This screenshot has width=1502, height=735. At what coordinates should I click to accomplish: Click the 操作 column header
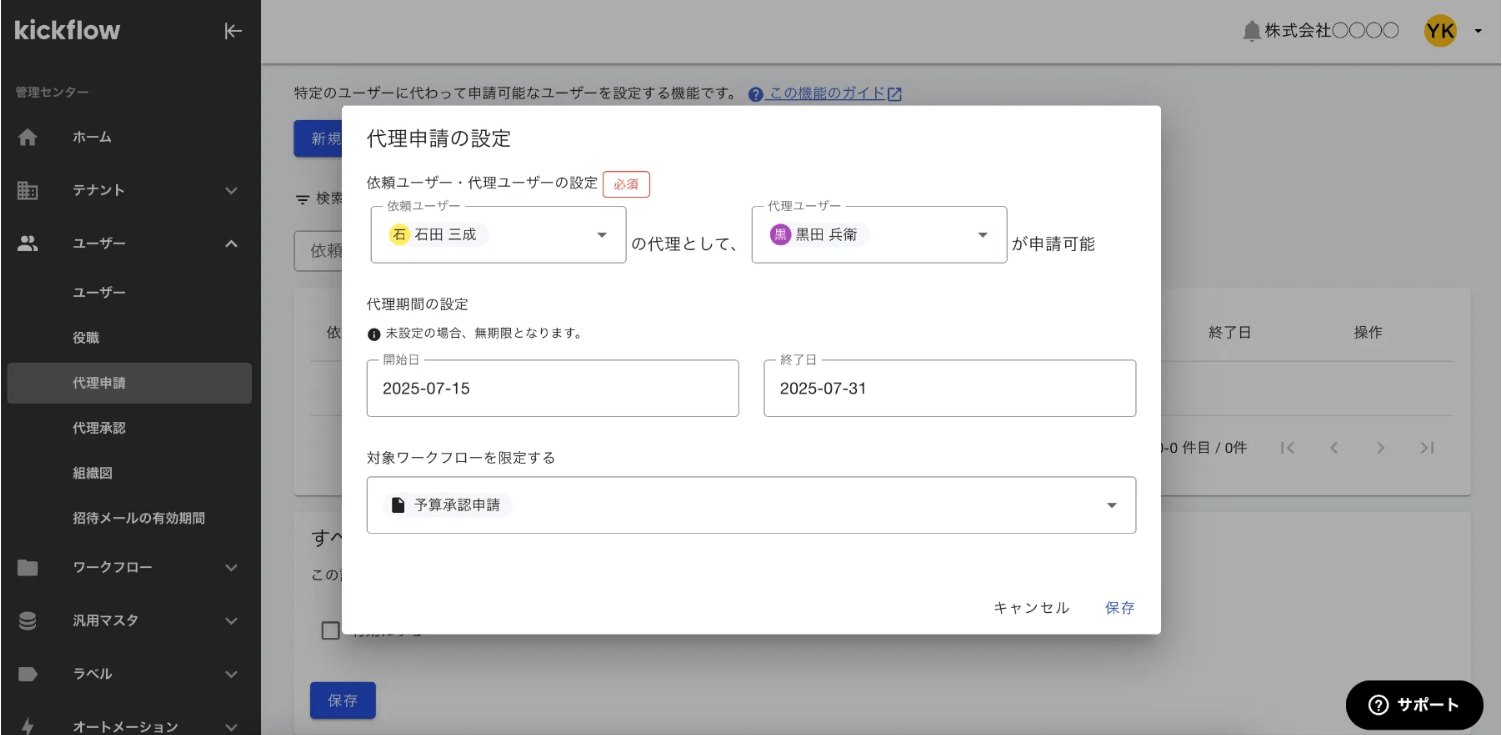tap(1368, 333)
